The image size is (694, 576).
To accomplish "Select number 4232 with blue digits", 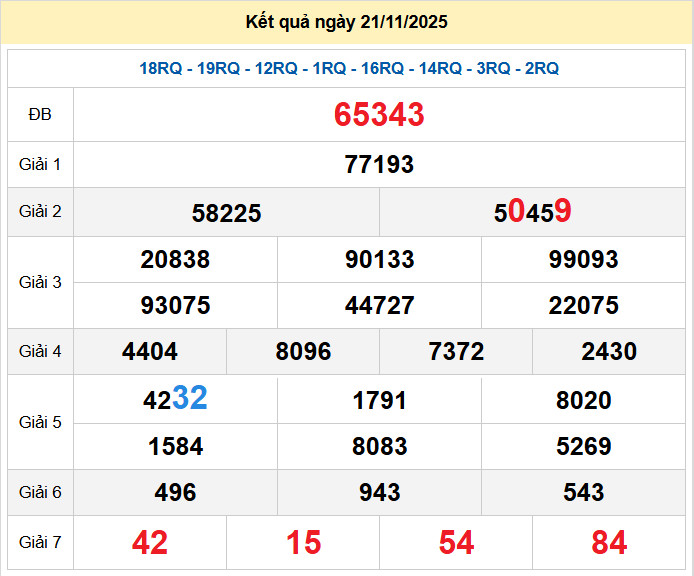I will tap(175, 399).
